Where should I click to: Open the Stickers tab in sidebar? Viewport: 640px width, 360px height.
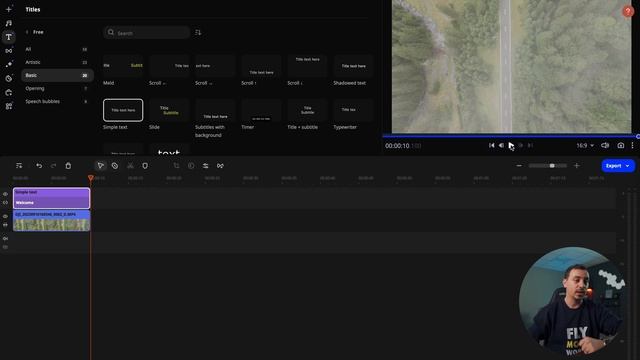pyautogui.click(x=9, y=78)
